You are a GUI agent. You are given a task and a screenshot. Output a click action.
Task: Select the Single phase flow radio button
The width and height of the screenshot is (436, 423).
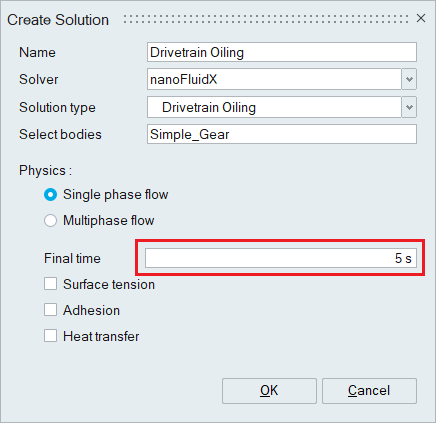pos(50,195)
